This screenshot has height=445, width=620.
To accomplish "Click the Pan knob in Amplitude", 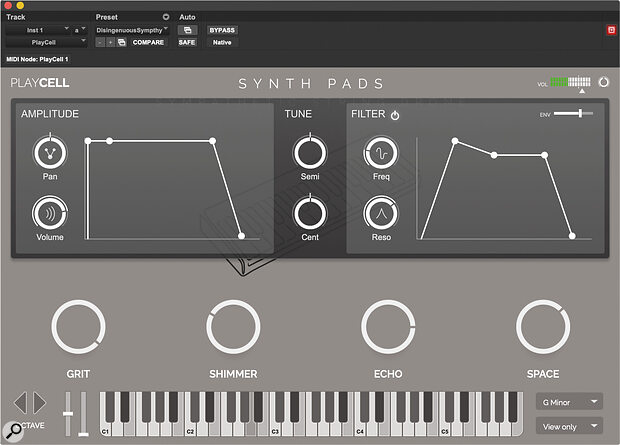I will click(x=50, y=153).
